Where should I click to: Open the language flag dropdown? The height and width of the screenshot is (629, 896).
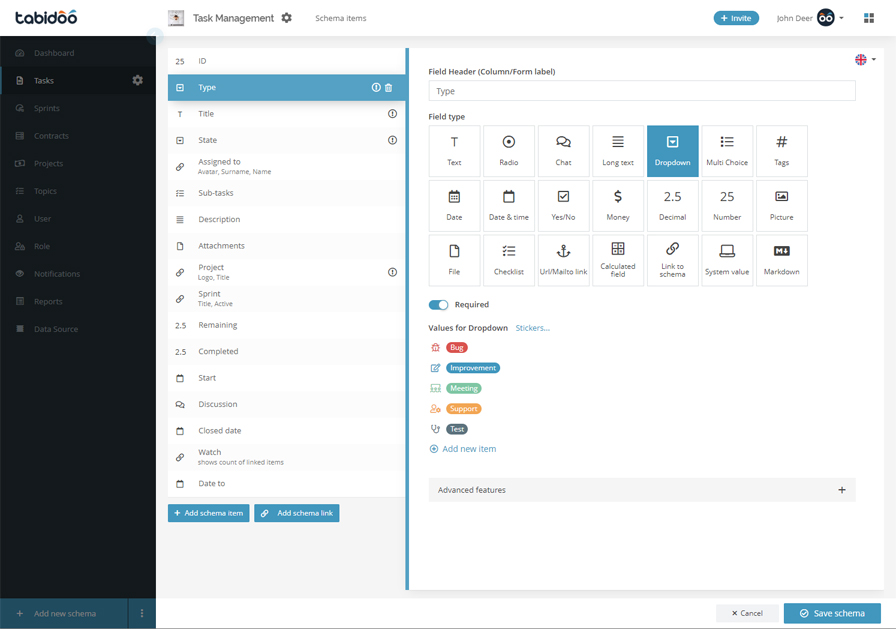[x=865, y=59]
